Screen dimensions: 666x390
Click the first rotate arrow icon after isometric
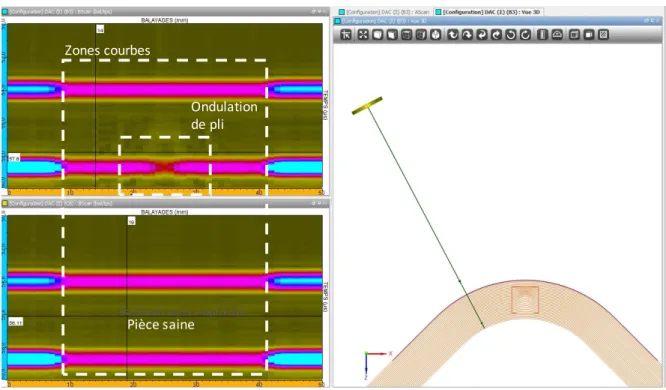[x=453, y=35]
